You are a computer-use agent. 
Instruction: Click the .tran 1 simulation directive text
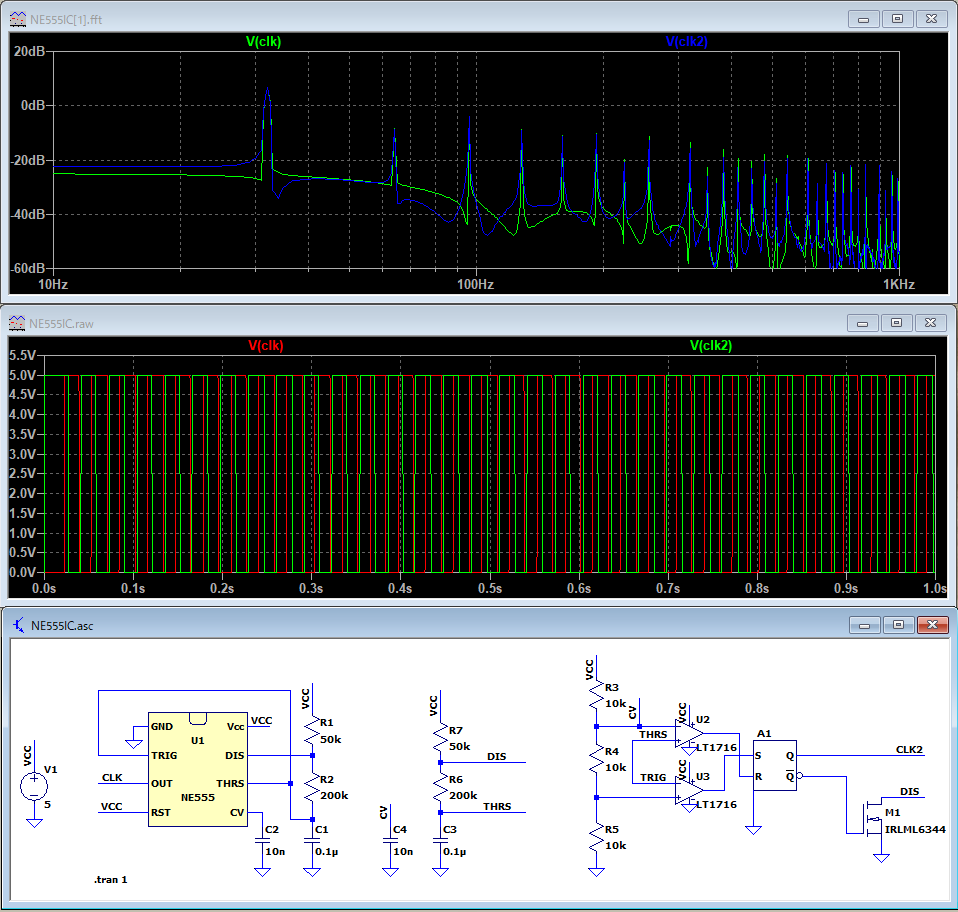tap(110, 880)
